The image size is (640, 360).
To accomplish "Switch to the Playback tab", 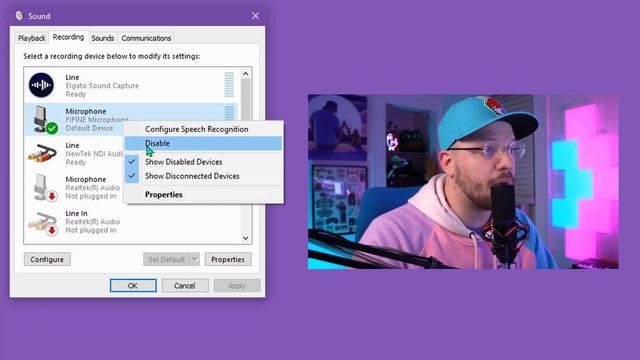I will tap(31, 38).
